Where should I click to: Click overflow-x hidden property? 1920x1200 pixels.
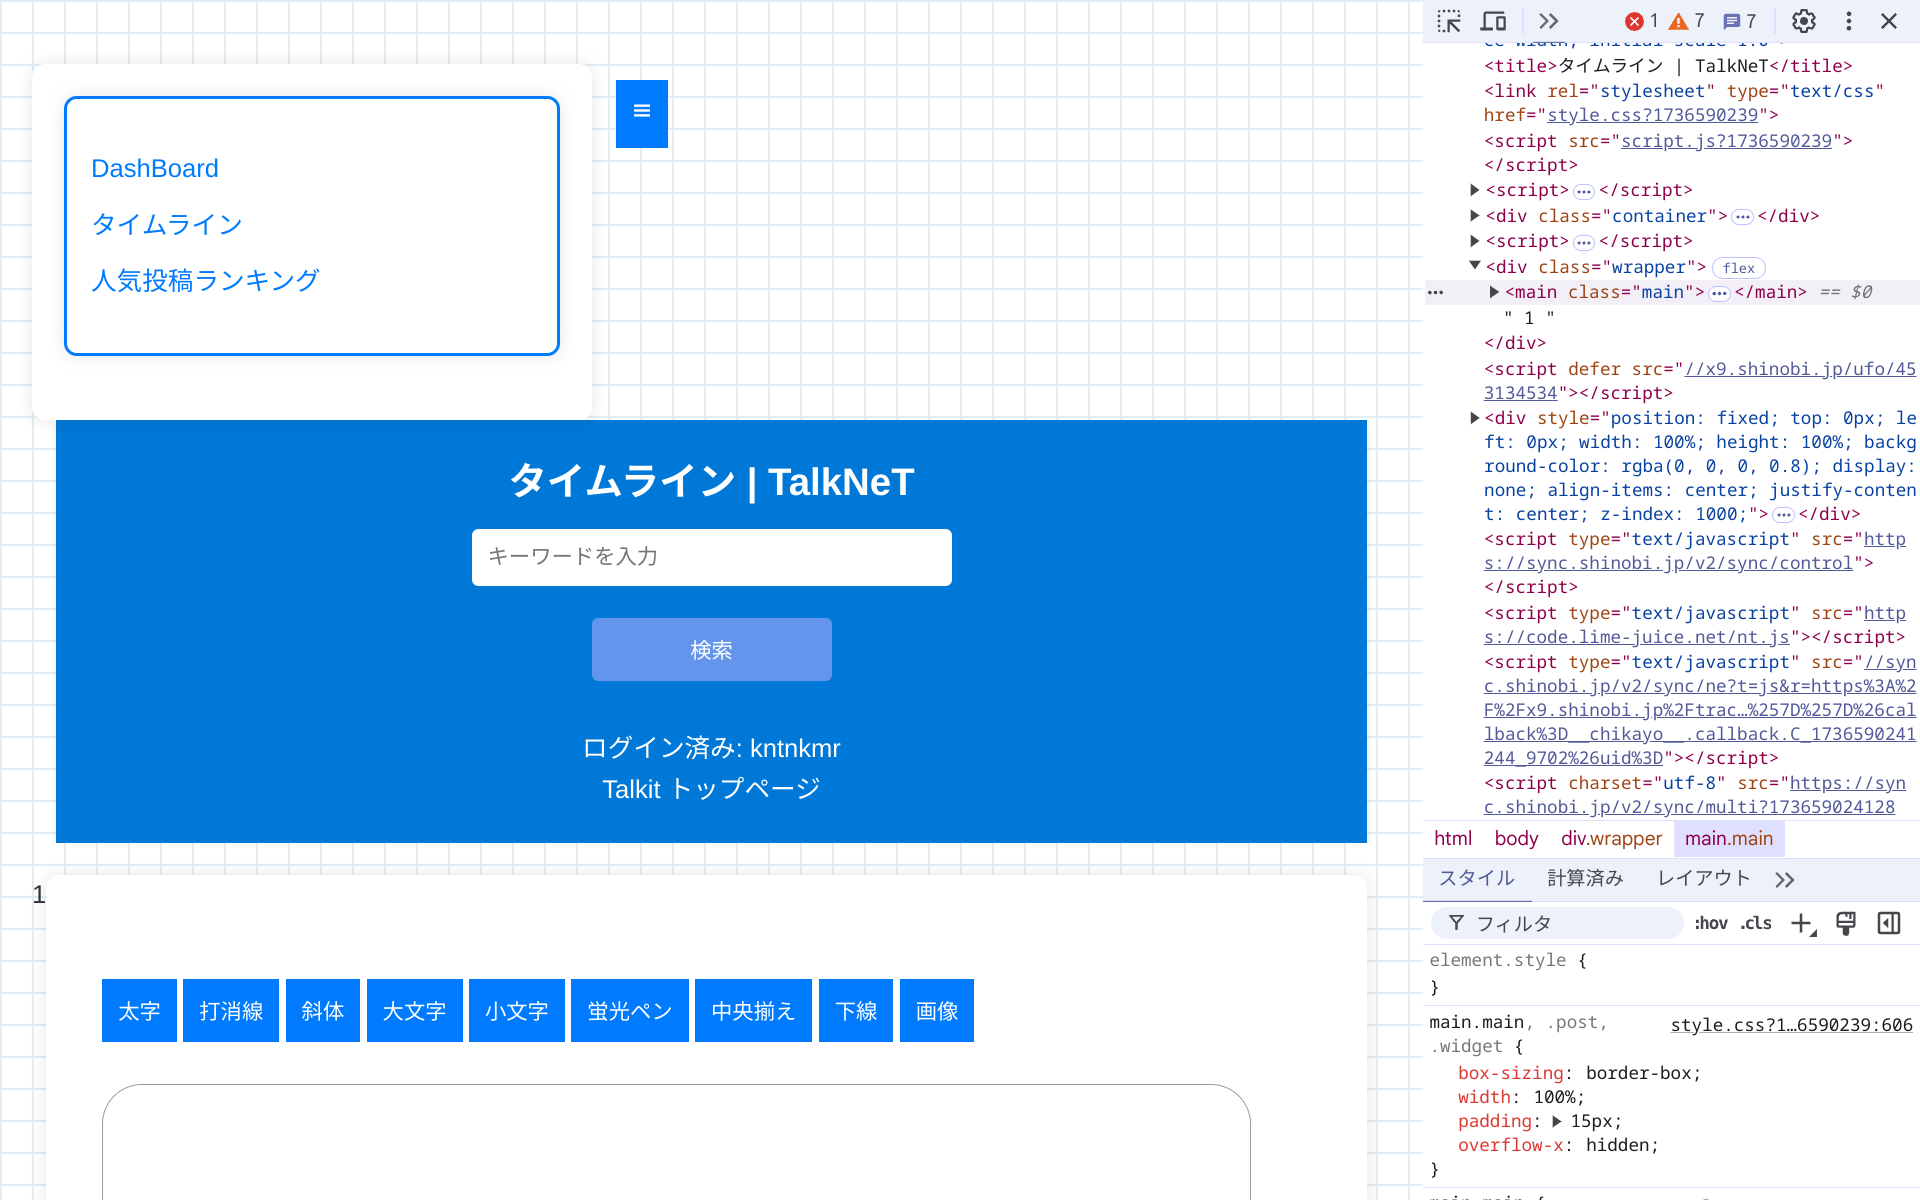click(x=1558, y=1145)
